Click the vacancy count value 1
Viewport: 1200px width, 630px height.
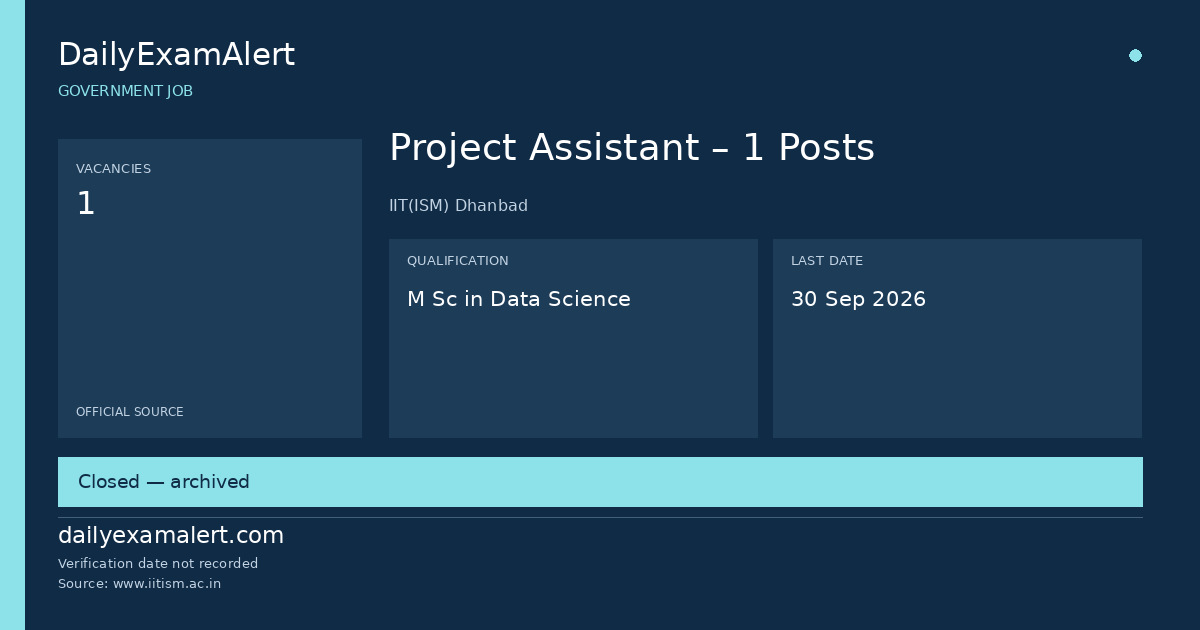point(86,204)
